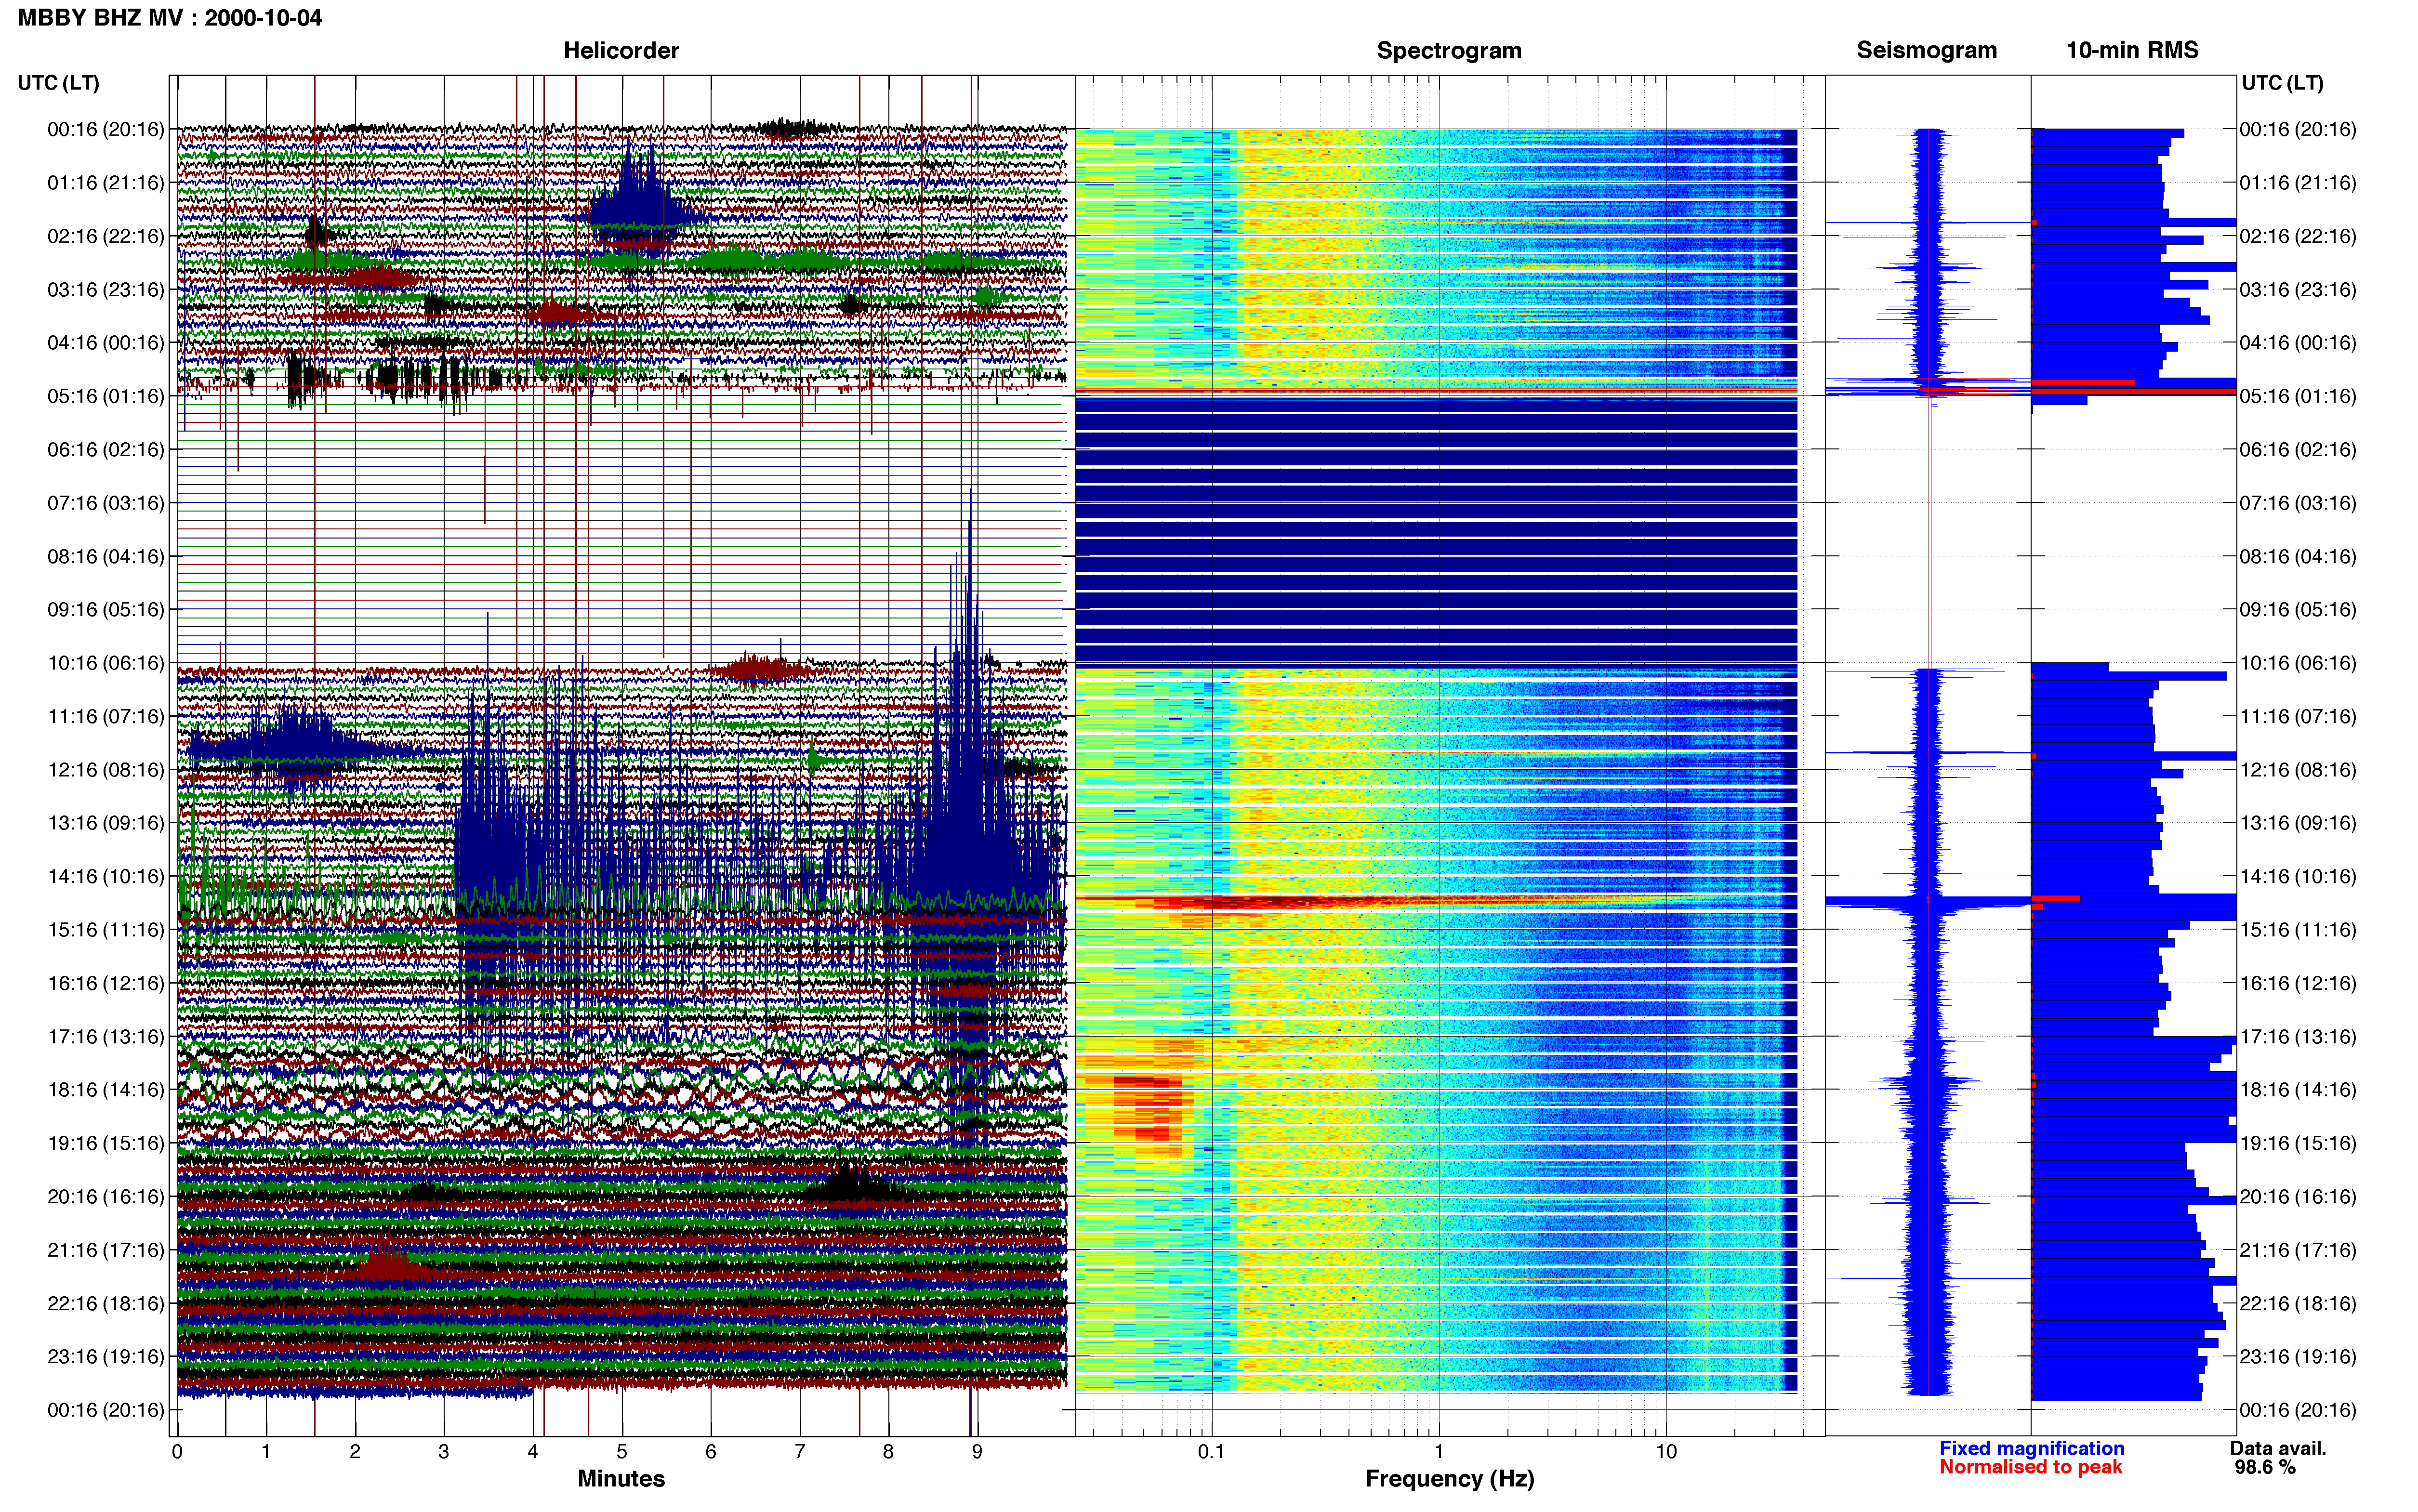Viewport: 2418px width, 1512px height.
Task: Click the minute '5' tick label
Action: click(621, 1452)
